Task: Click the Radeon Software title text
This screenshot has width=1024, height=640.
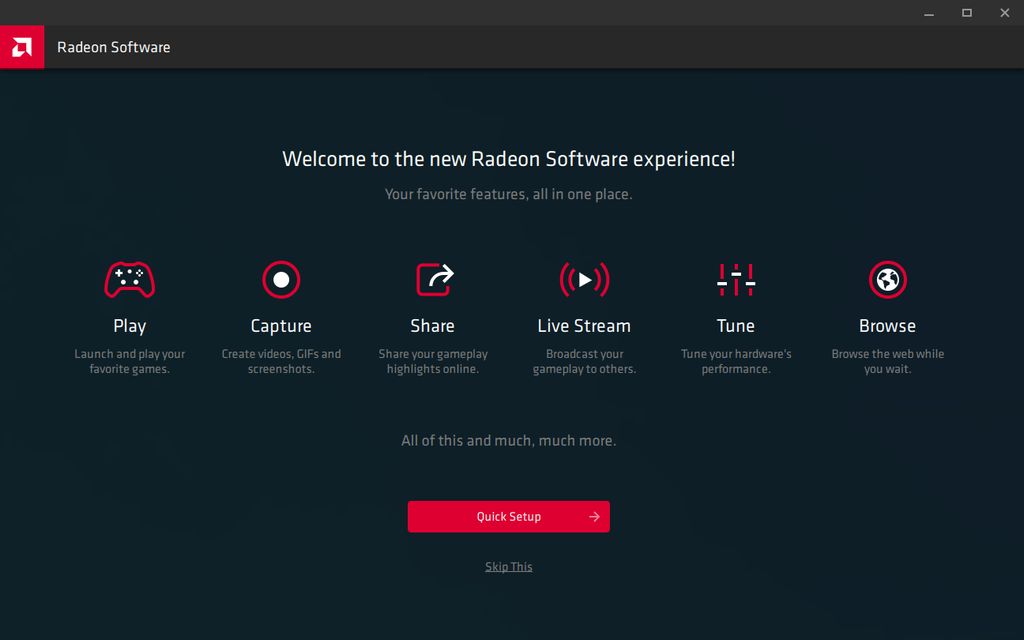Action: tap(114, 47)
